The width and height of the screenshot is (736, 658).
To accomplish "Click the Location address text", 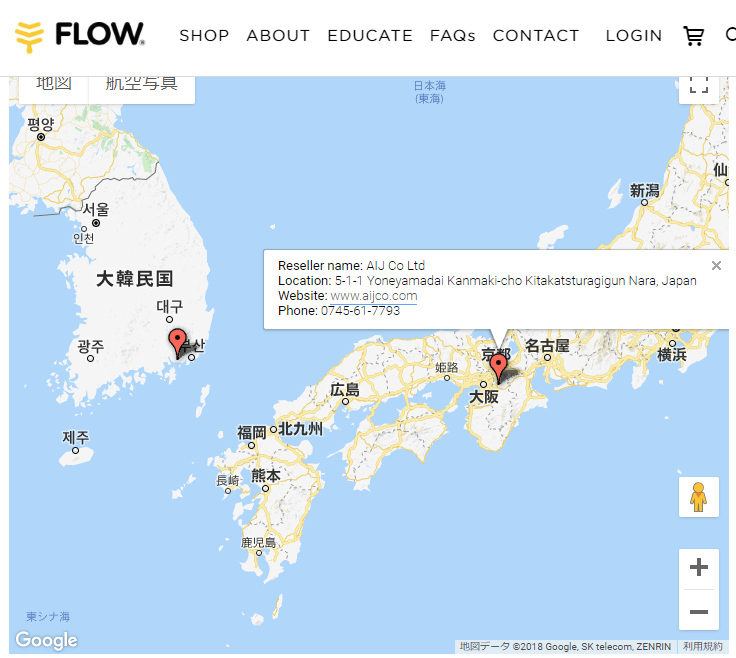I will (x=487, y=281).
